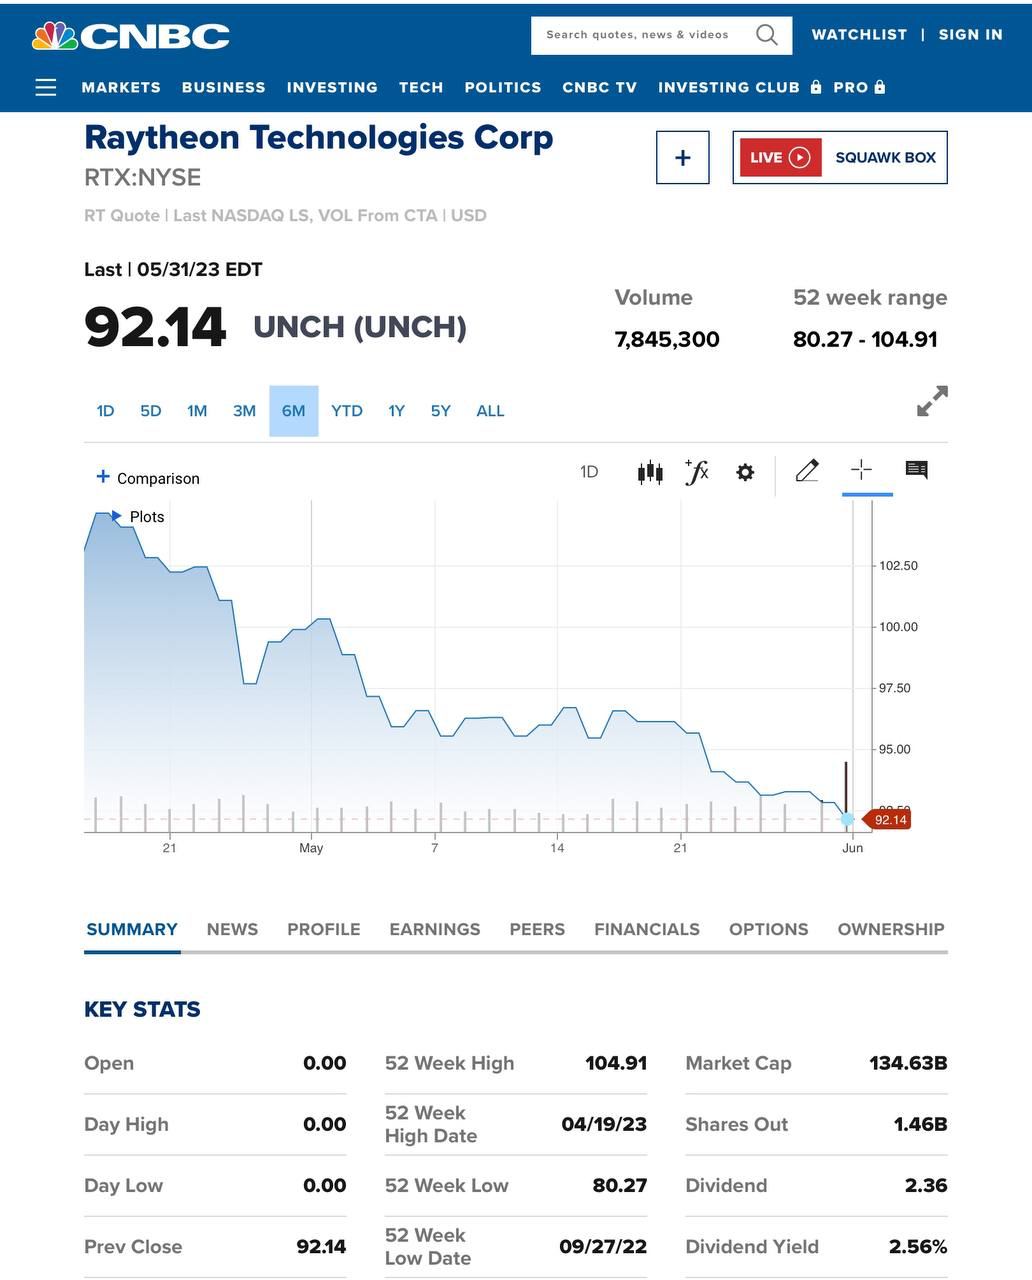
Task: Open the PRO menu item
Action: pyautogui.click(x=851, y=87)
